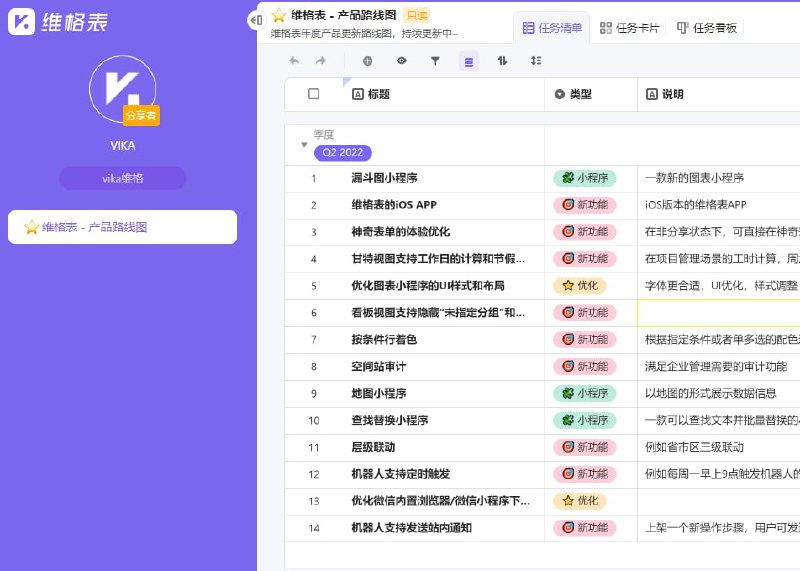Select row 8 title 空间站审计
Screen dimensions: 800x571
379,367
